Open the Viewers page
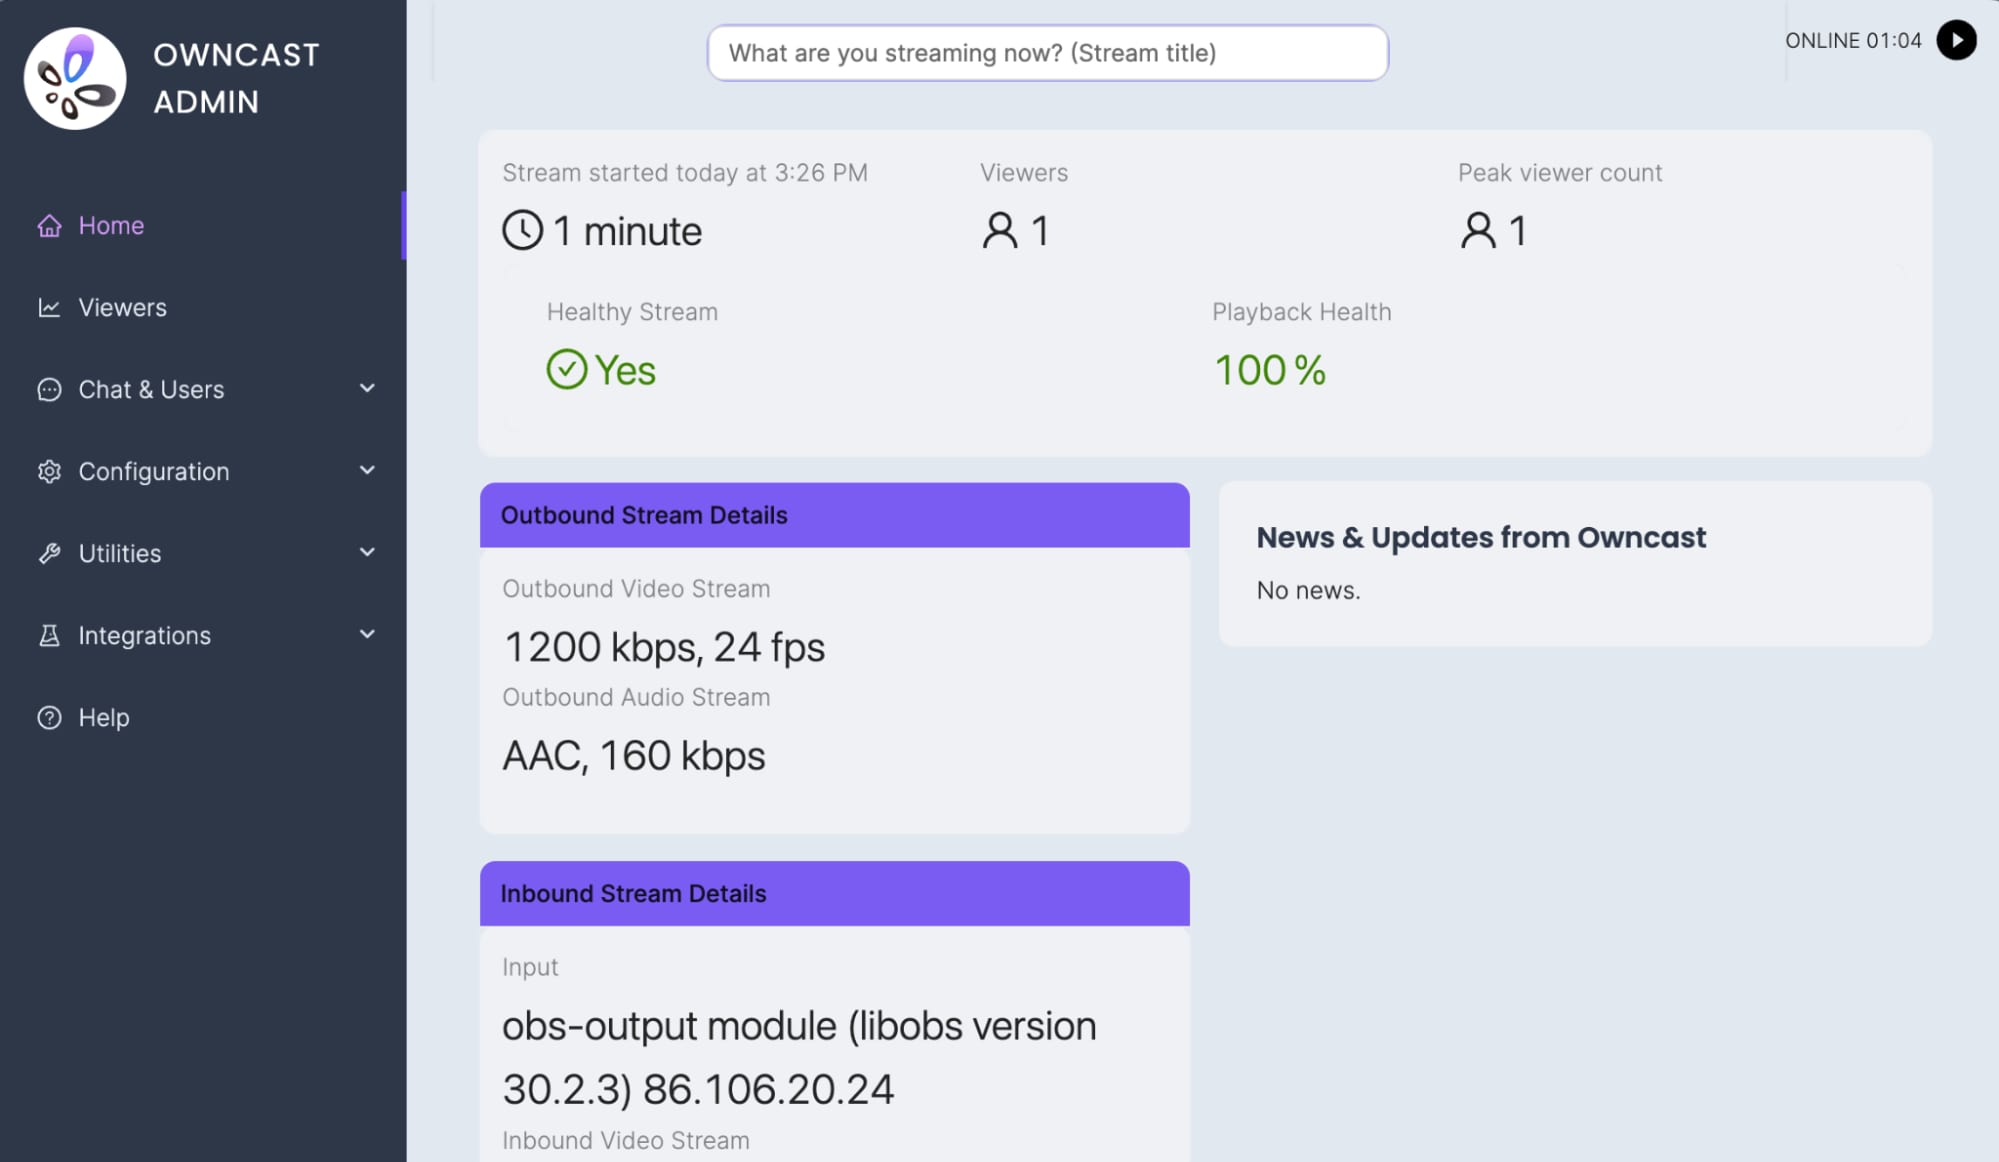Viewport: 1999px width, 1162px height. pos(122,307)
